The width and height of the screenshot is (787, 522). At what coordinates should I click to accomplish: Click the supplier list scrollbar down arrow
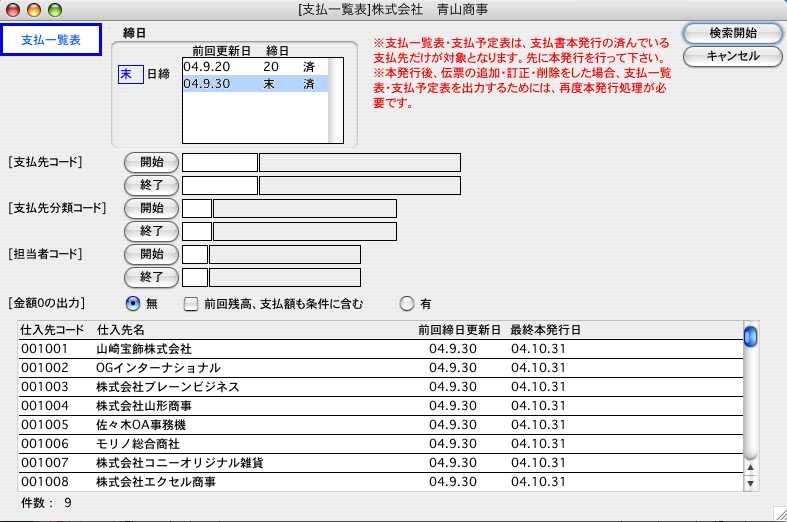pos(750,484)
